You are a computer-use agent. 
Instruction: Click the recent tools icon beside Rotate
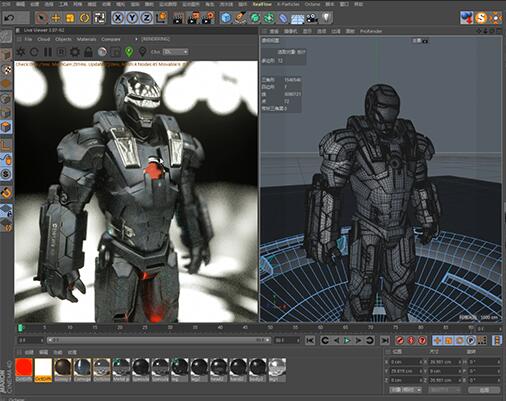[x=99, y=17]
